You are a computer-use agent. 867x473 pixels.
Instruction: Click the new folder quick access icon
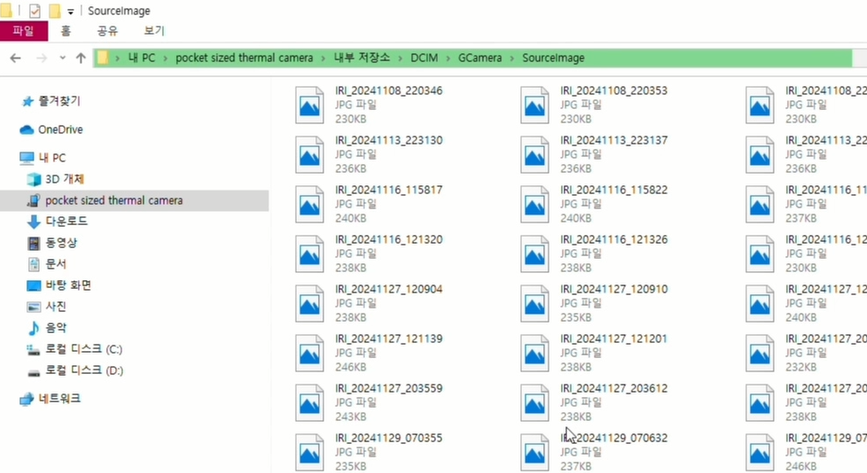pyautogui.click(x=55, y=11)
